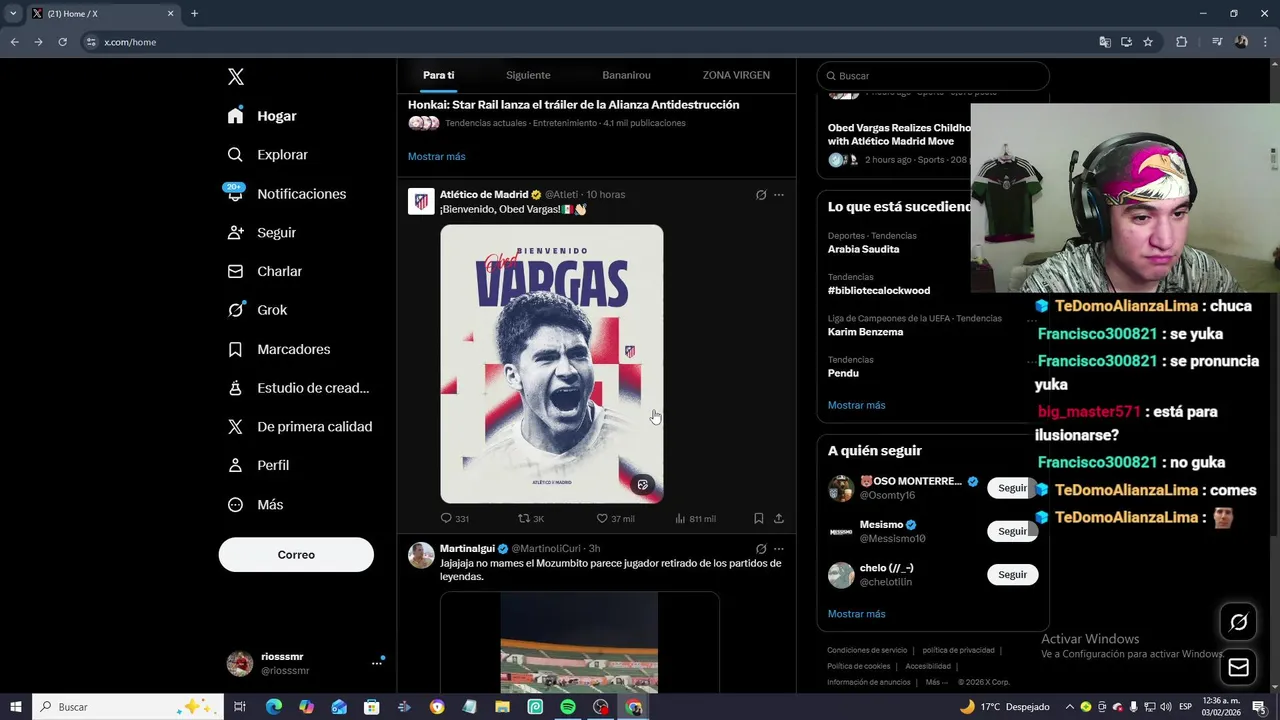1280x720 pixels.
Task: Click the translate page icon
Action: pyautogui.click(x=1104, y=42)
